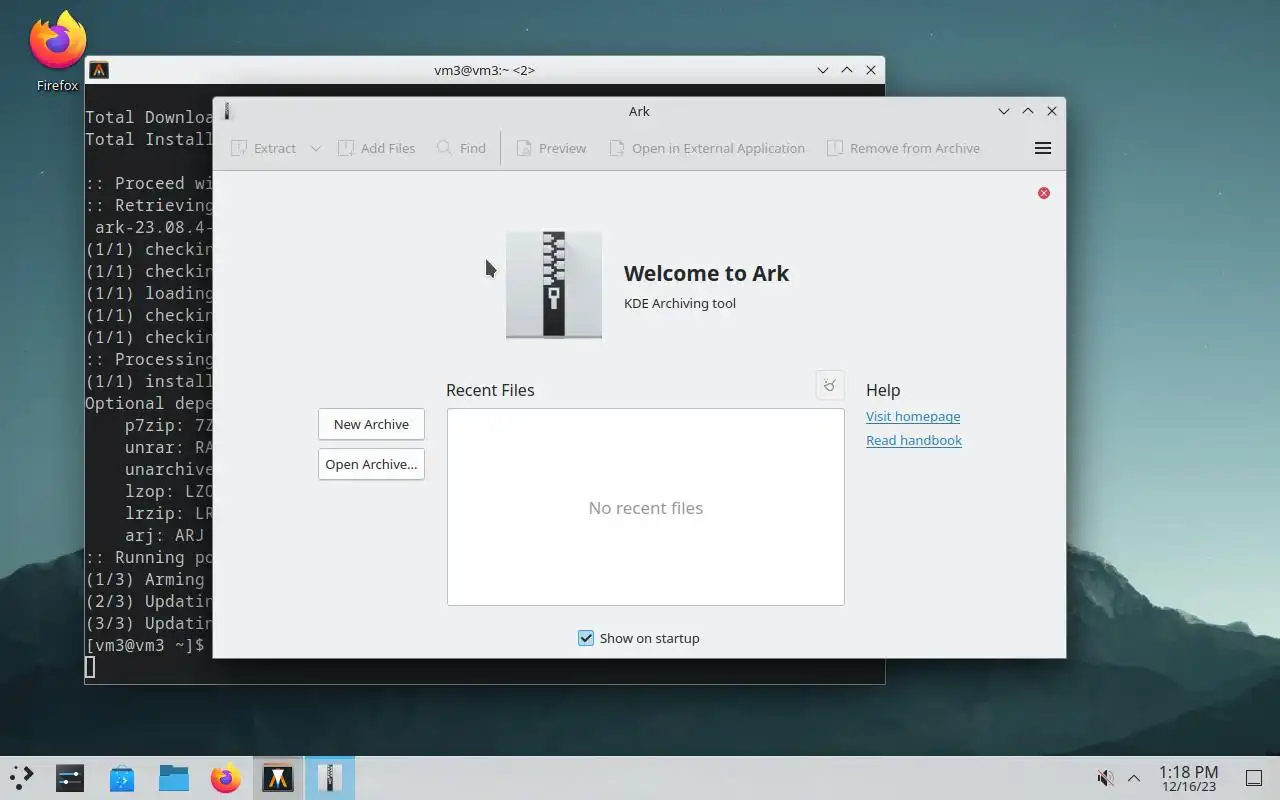Screen dimensions: 1280x800
Task: Click the Preview toolbar button
Action: coord(551,148)
